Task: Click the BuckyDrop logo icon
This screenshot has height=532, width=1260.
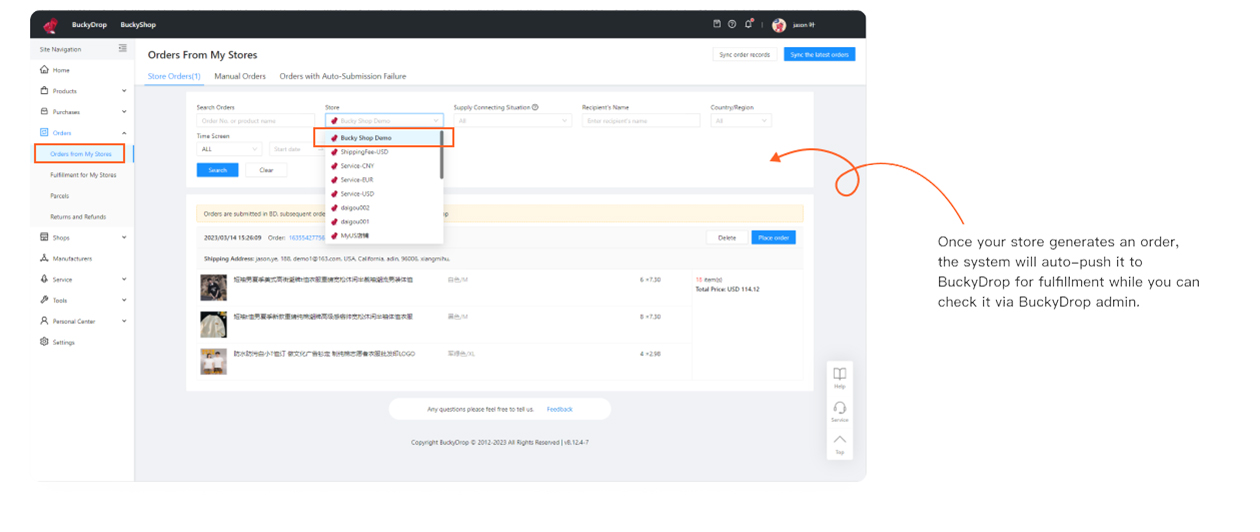Action: [x=50, y=25]
